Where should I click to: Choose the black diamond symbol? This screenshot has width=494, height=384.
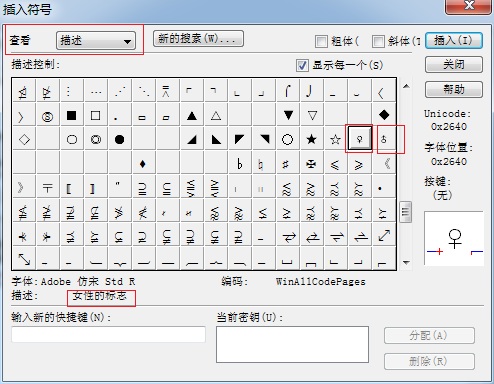[384, 115]
